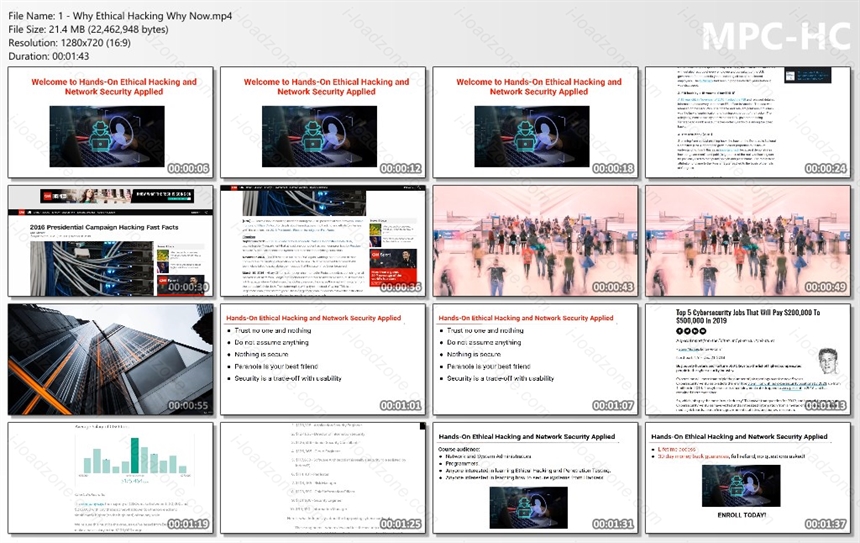Screen dimensions: 860x543
Task: Click the social share icons in jobs article
Action: click(x=691, y=331)
